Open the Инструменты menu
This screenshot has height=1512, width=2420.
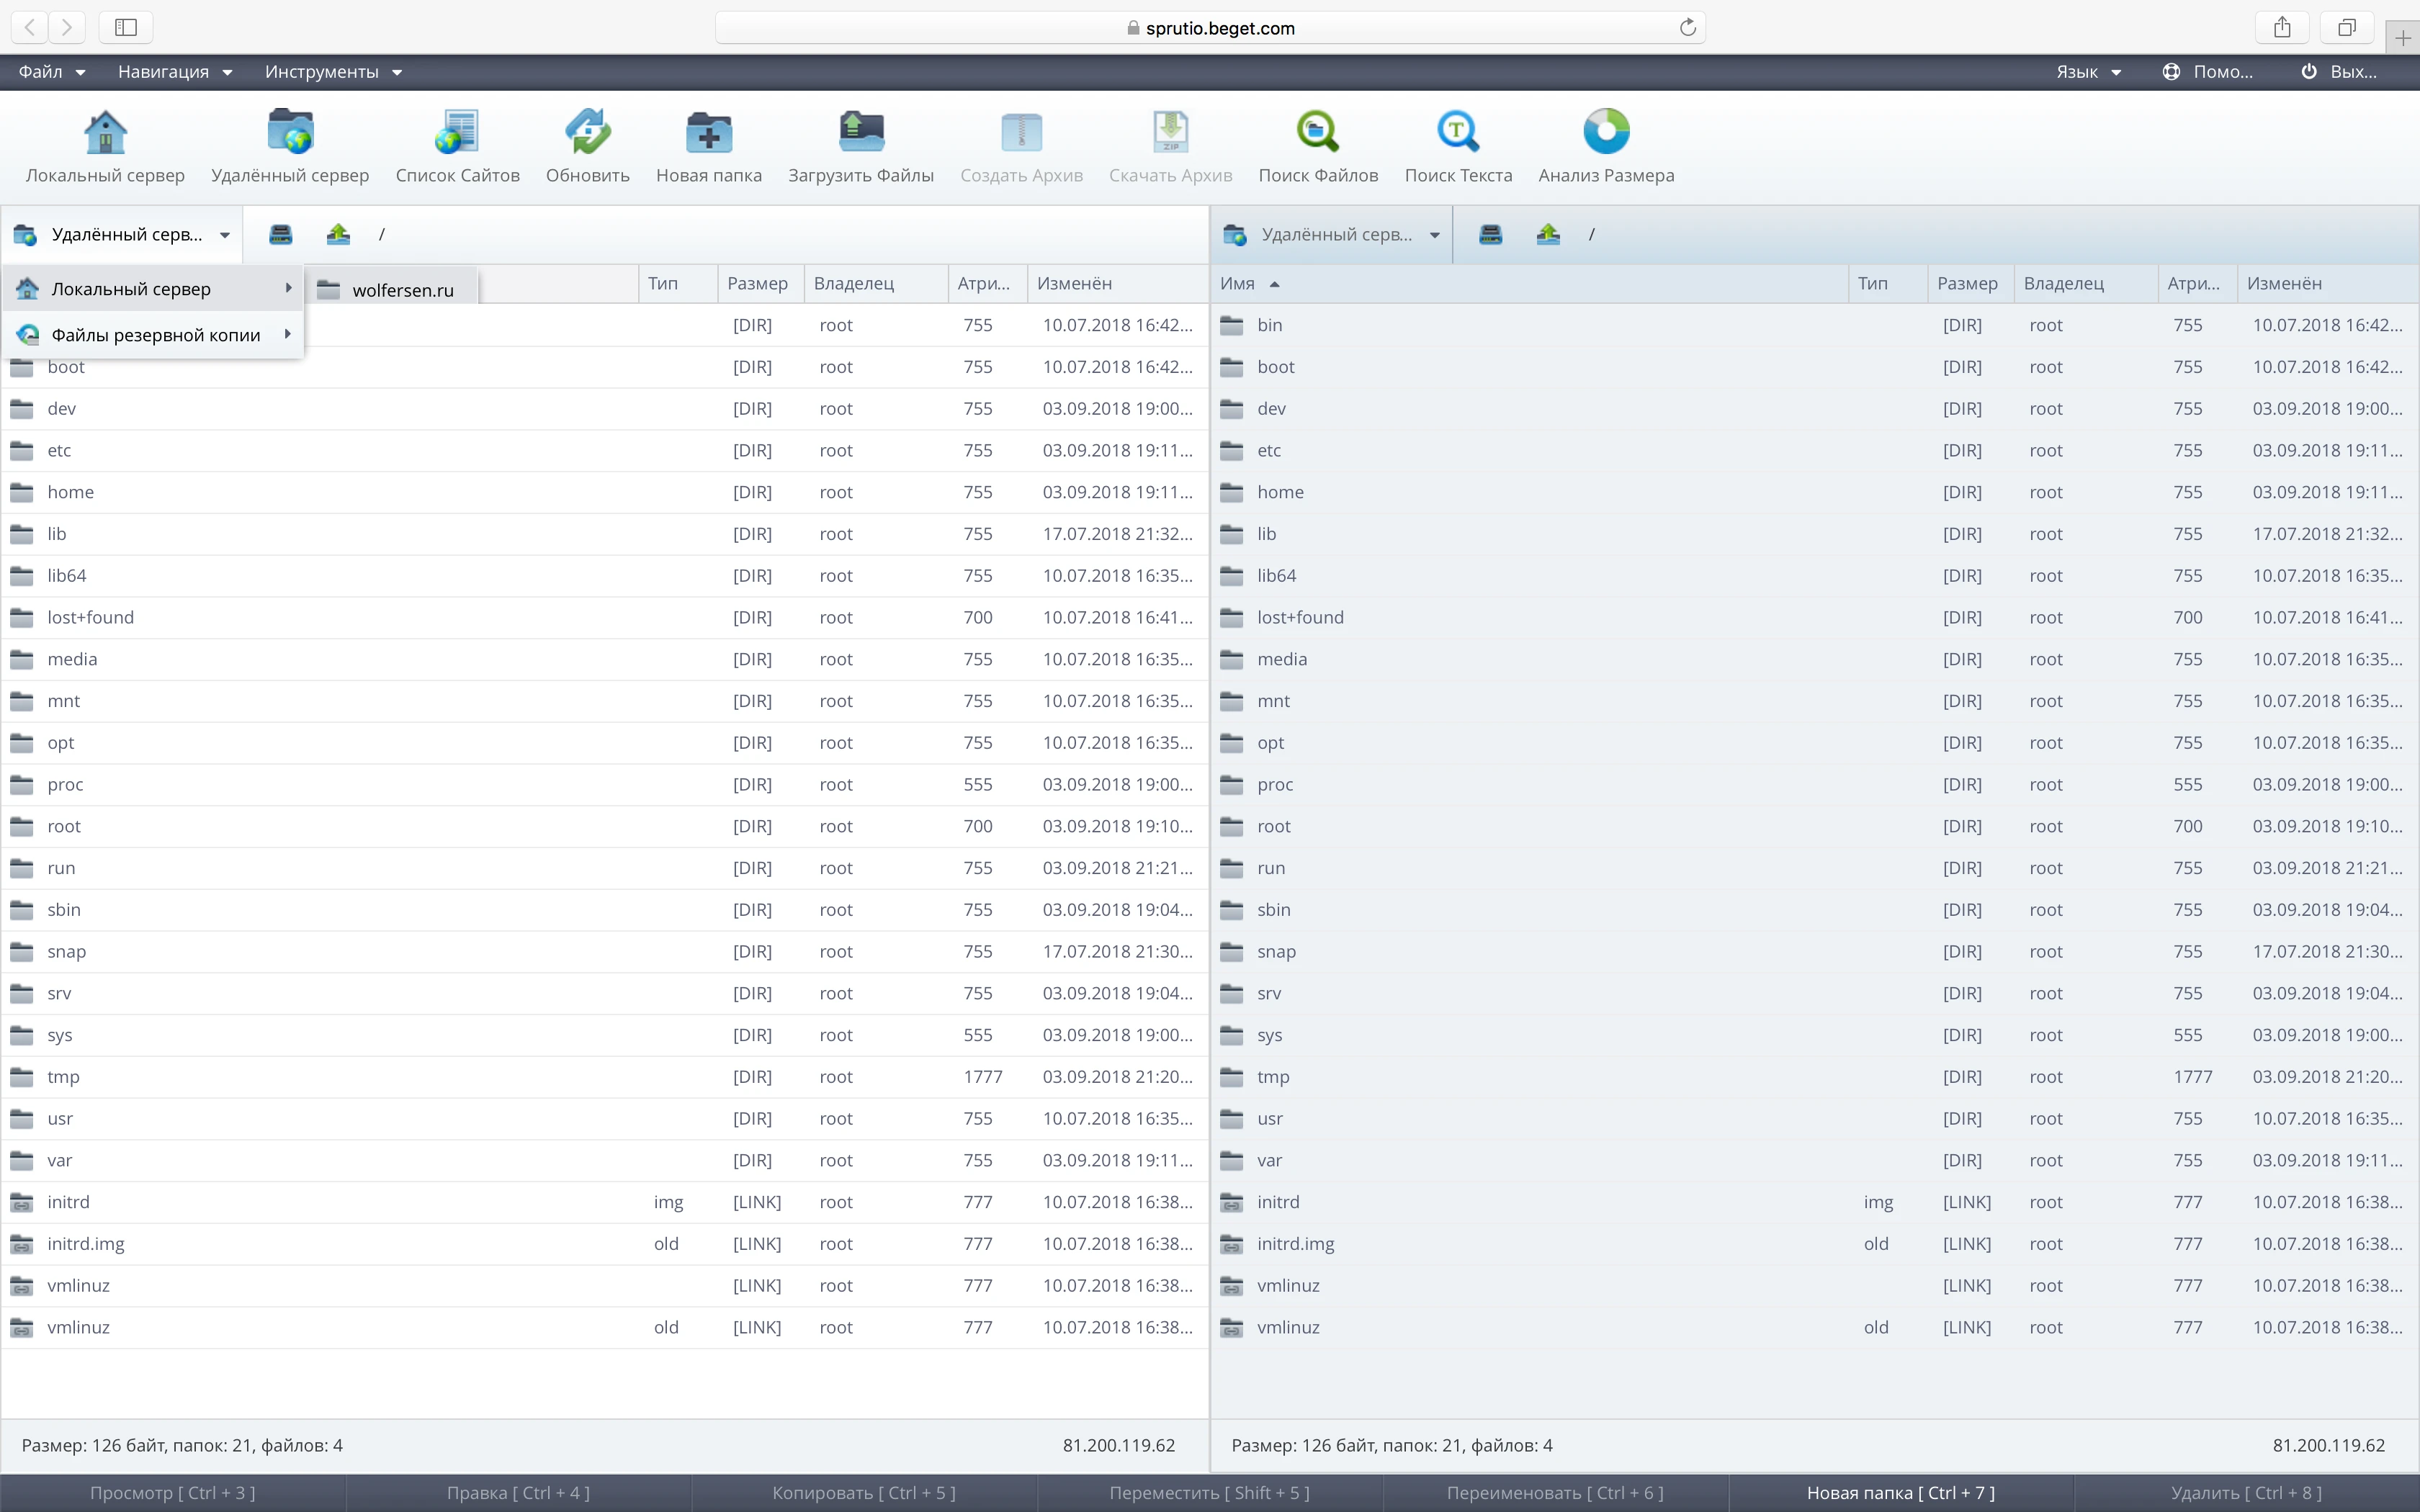coord(332,72)
